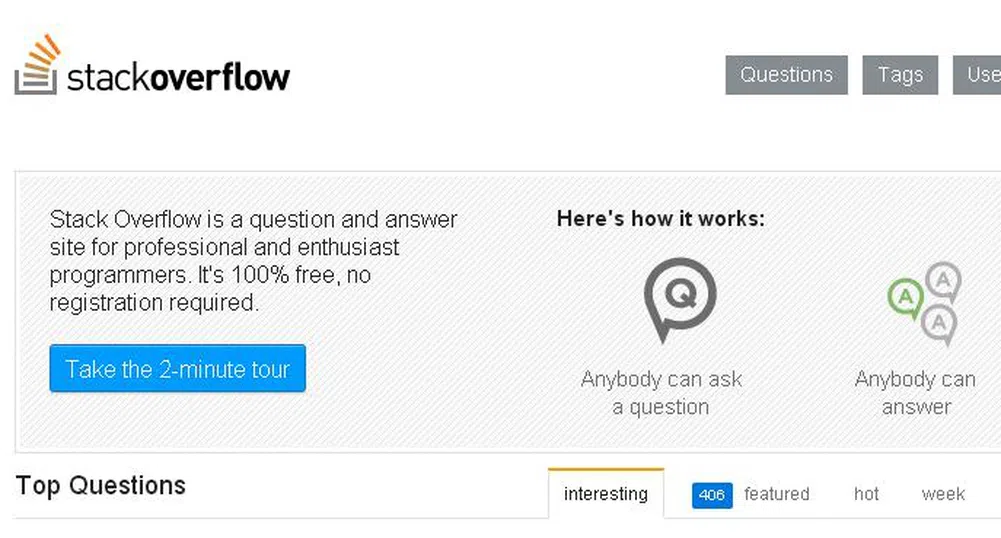Go to the partially visible Users button
The image size is (1001, 538).
click(x=981, y=75)
